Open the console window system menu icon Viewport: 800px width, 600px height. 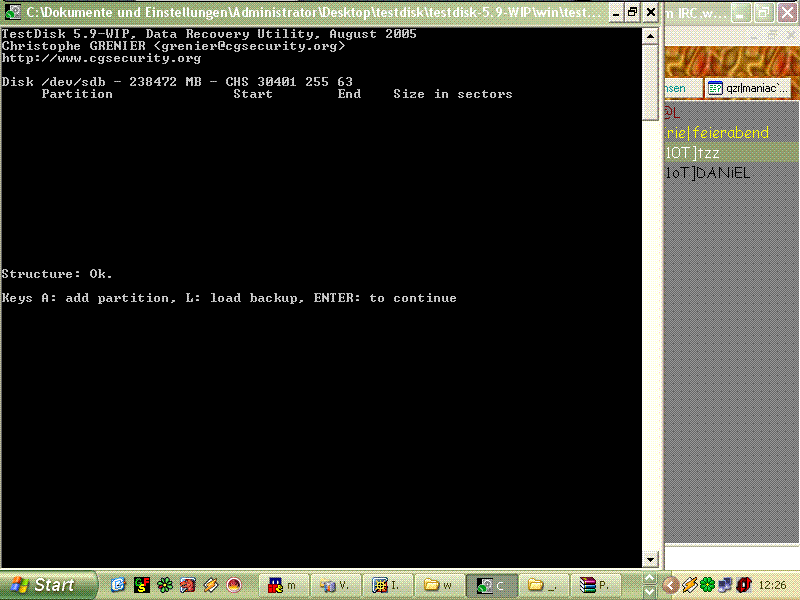point(12,12)
